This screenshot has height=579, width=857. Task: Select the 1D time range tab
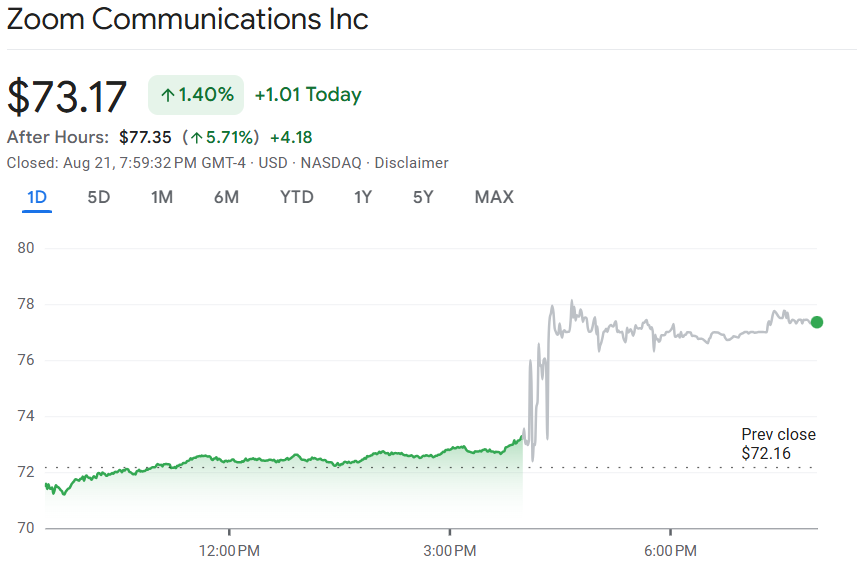point(37,197)
